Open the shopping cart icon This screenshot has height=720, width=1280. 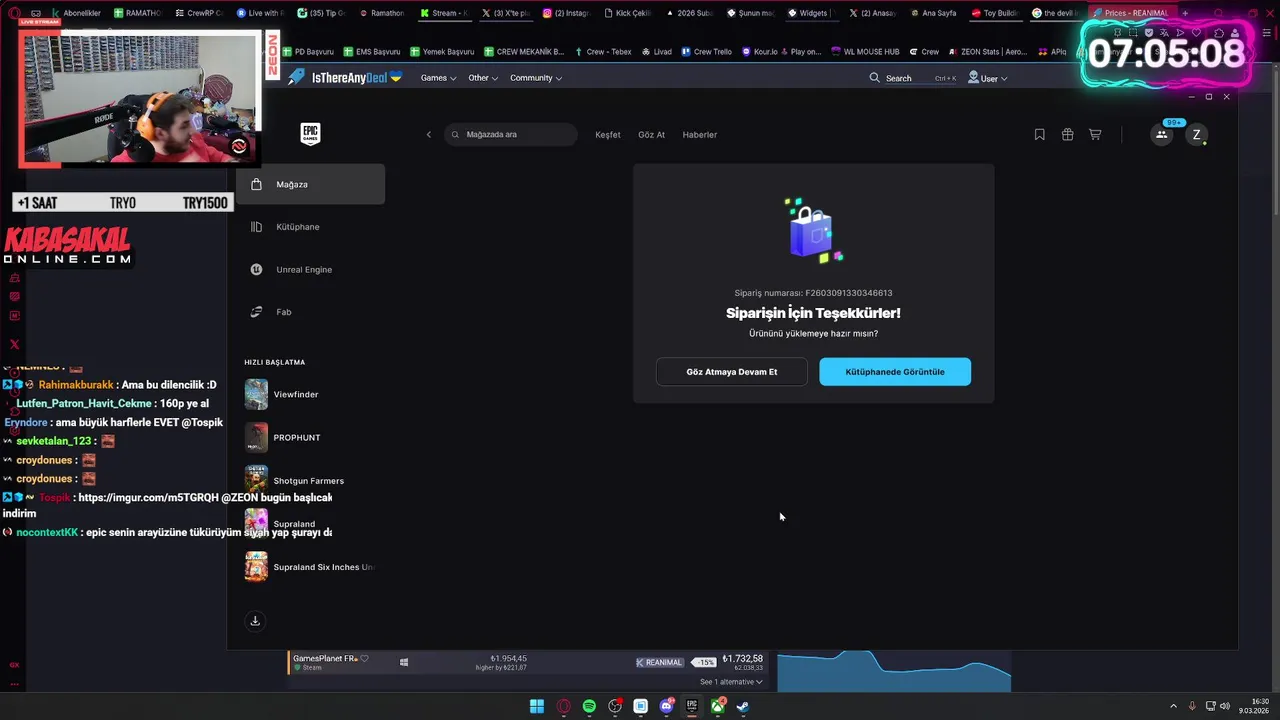point(1095,135)
